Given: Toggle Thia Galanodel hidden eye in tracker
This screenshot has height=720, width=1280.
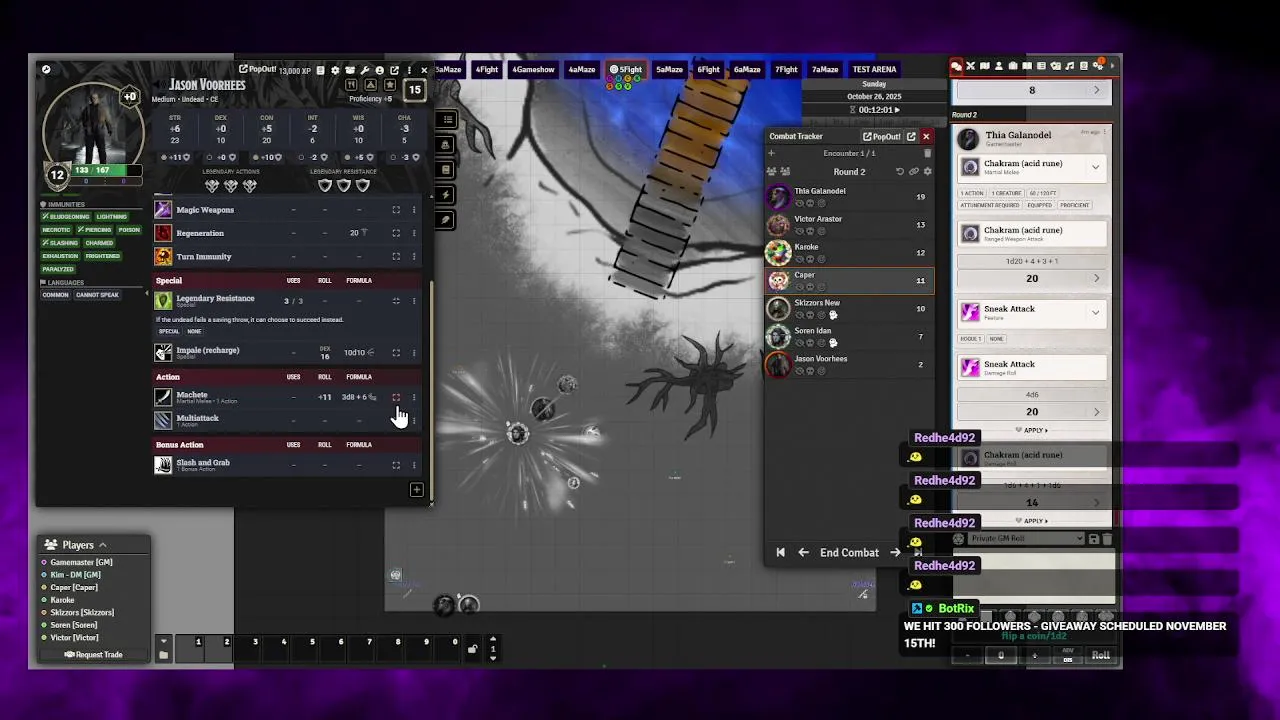Looking at the screenshot, I should click(799, 203).
